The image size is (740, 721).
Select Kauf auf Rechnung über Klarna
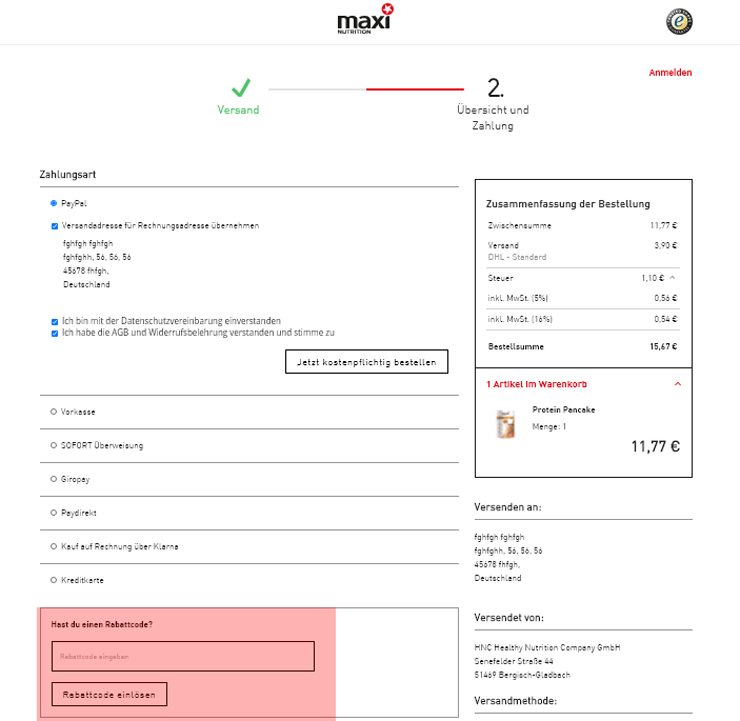(54, 546)
